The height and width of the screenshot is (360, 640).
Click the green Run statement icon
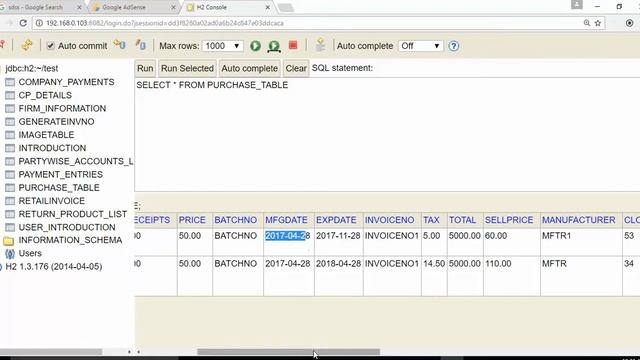click(256, 46)
